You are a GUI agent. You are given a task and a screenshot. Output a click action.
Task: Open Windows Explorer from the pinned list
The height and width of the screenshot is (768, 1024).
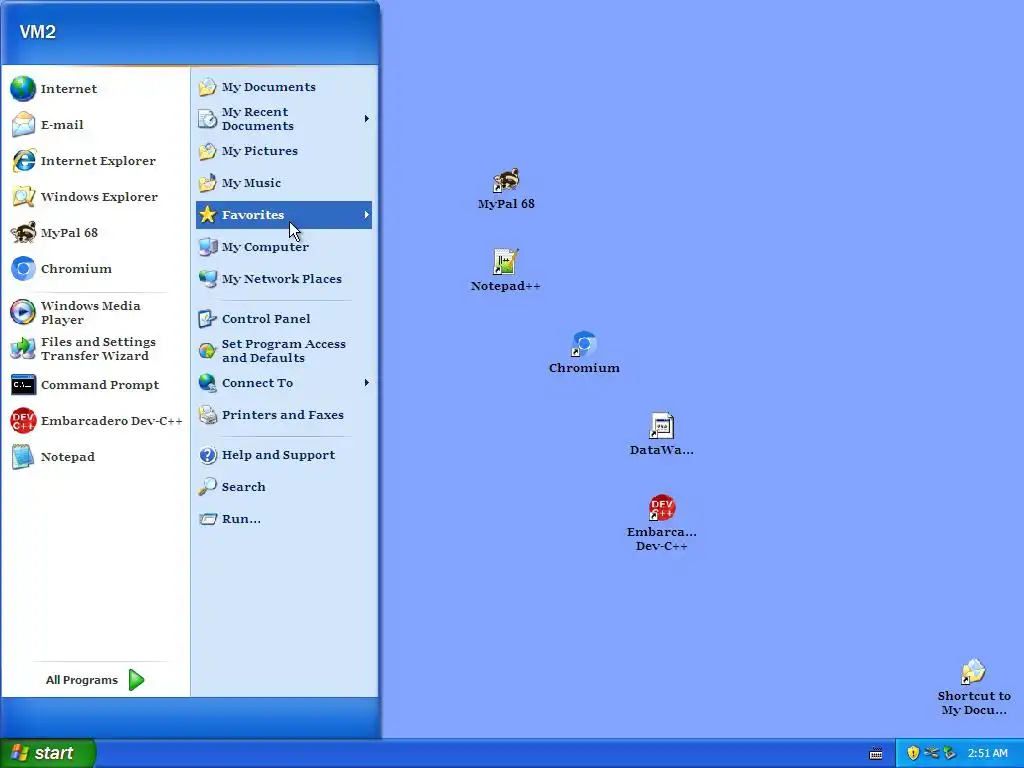[95, 197]
